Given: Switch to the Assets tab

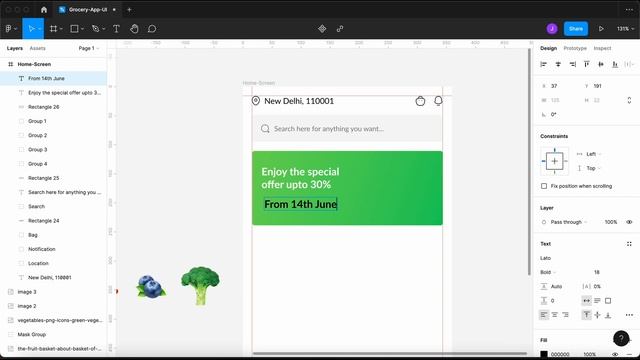Looking at the screenshot, I should click(x=38, y=48).
